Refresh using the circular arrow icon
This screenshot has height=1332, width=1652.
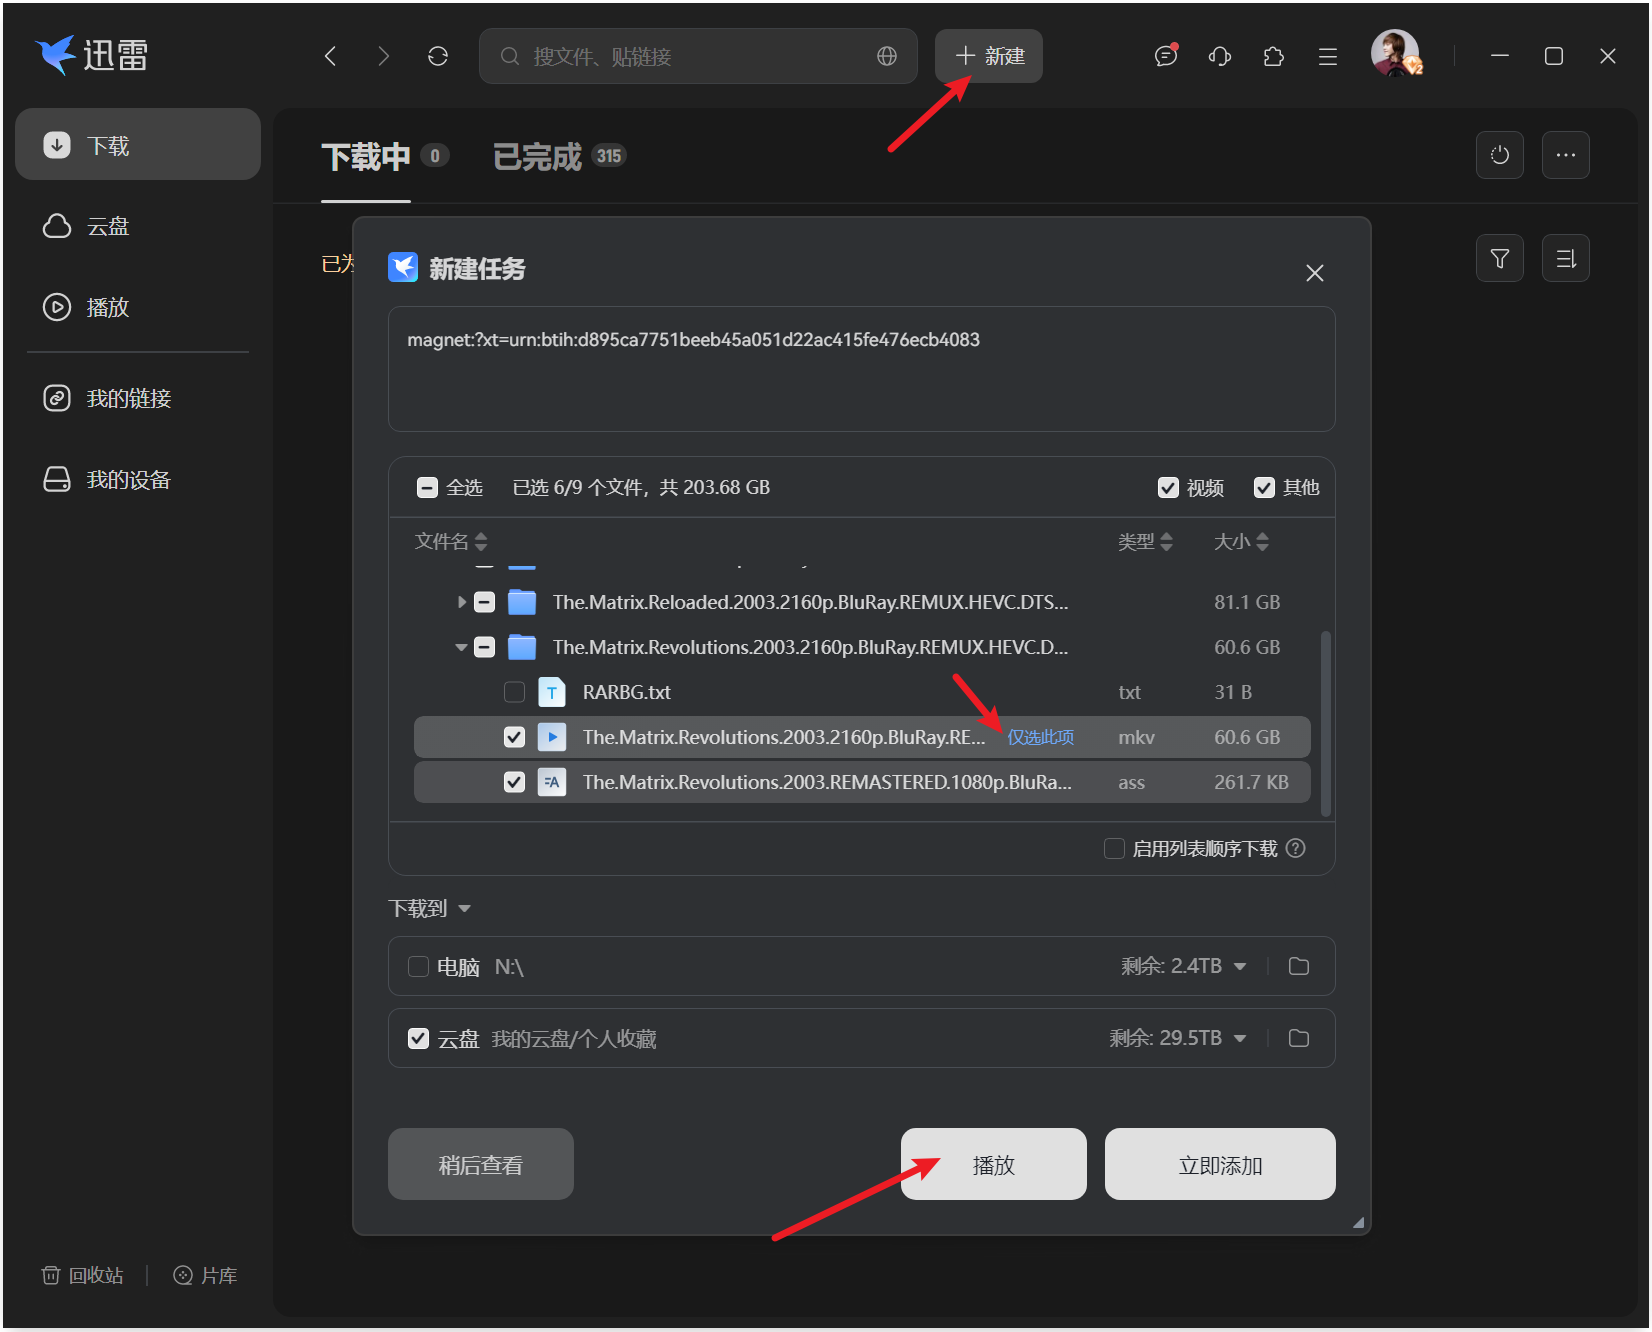(x=438, y=56)
